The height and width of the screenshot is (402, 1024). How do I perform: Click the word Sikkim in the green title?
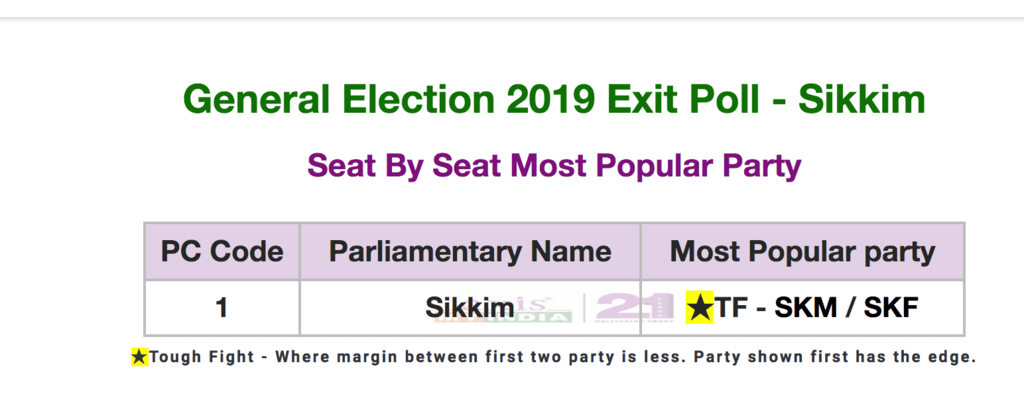coord(866,100)
